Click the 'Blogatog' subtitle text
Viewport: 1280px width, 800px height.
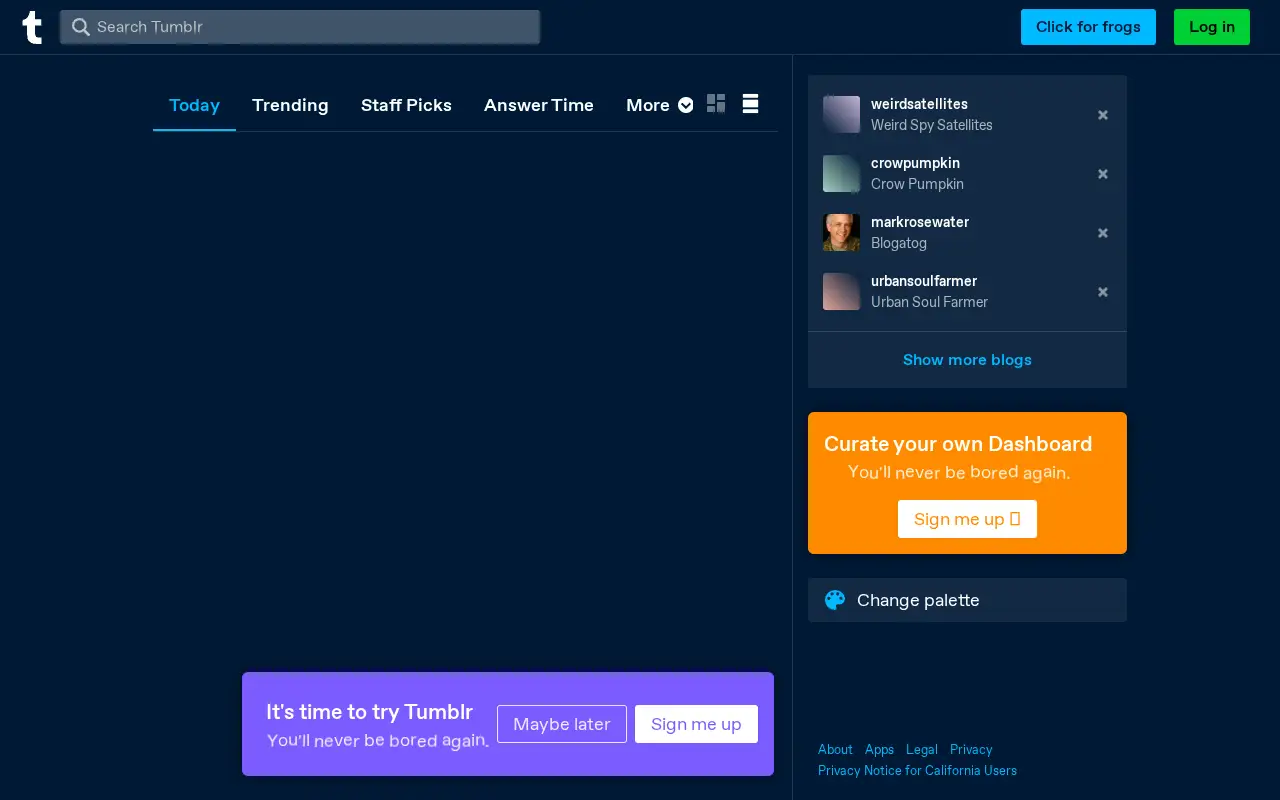(899, 243)
